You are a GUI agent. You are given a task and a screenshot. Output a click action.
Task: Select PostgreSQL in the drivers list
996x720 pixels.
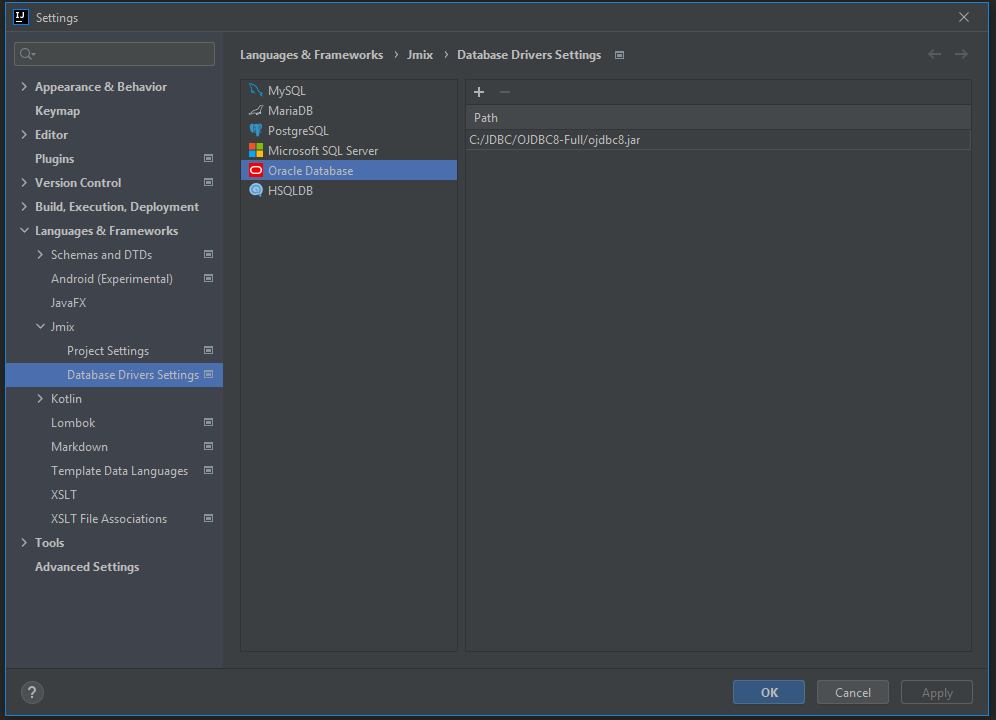[x=349, y=130]
